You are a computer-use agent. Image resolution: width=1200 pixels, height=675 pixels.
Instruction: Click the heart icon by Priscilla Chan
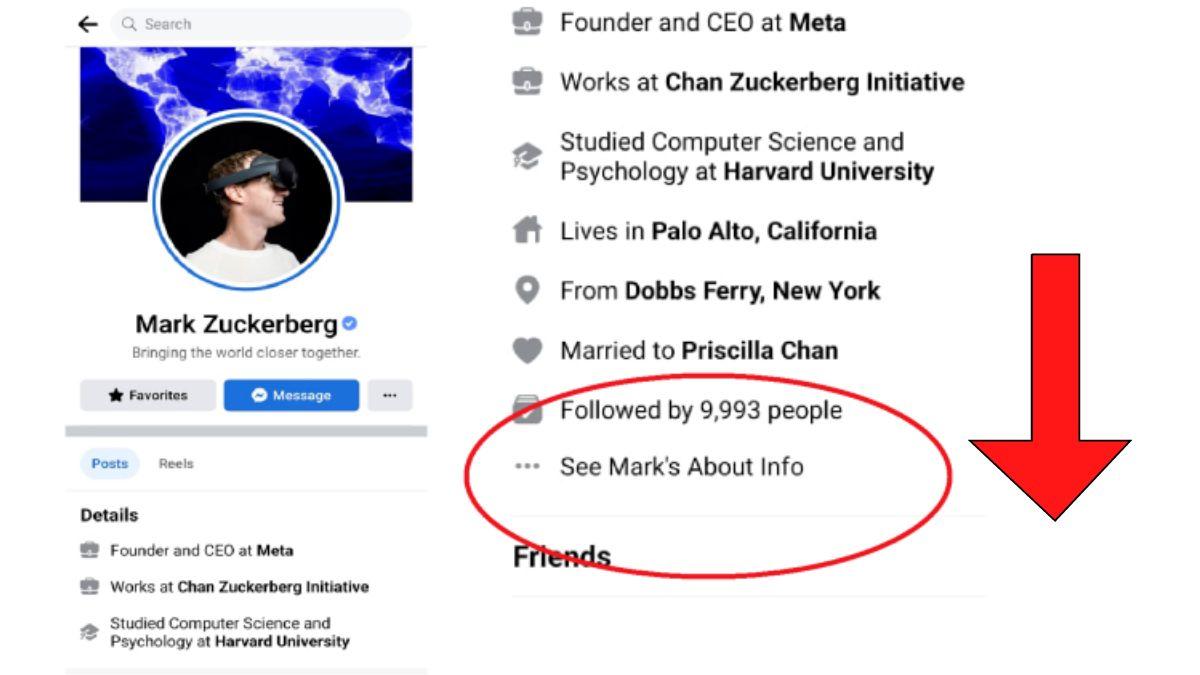527,351
